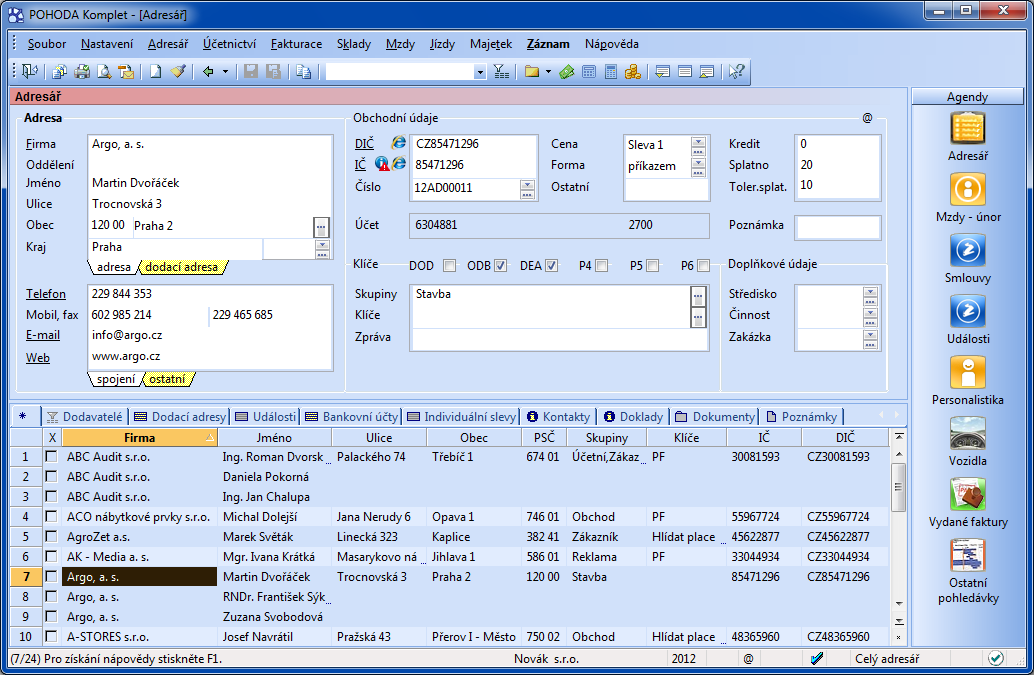Click the Telefon link label
This screenshot has height=675, width=1034.
(46, 294)
